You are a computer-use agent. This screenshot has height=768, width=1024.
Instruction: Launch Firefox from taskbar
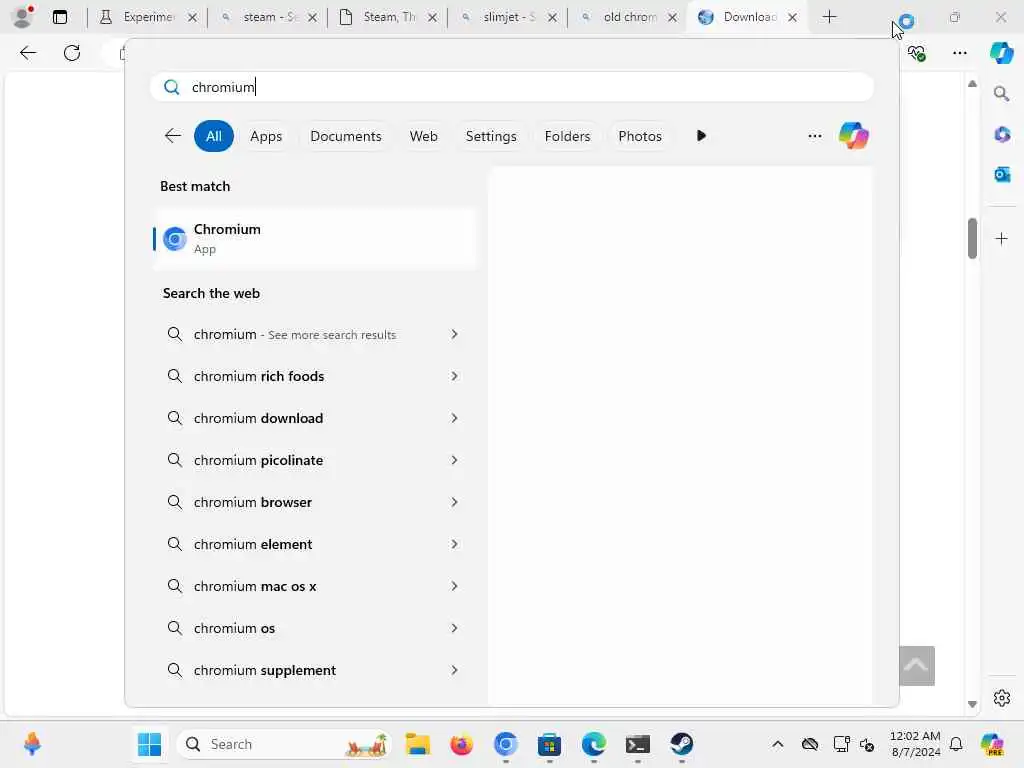(x=462, y=744)
